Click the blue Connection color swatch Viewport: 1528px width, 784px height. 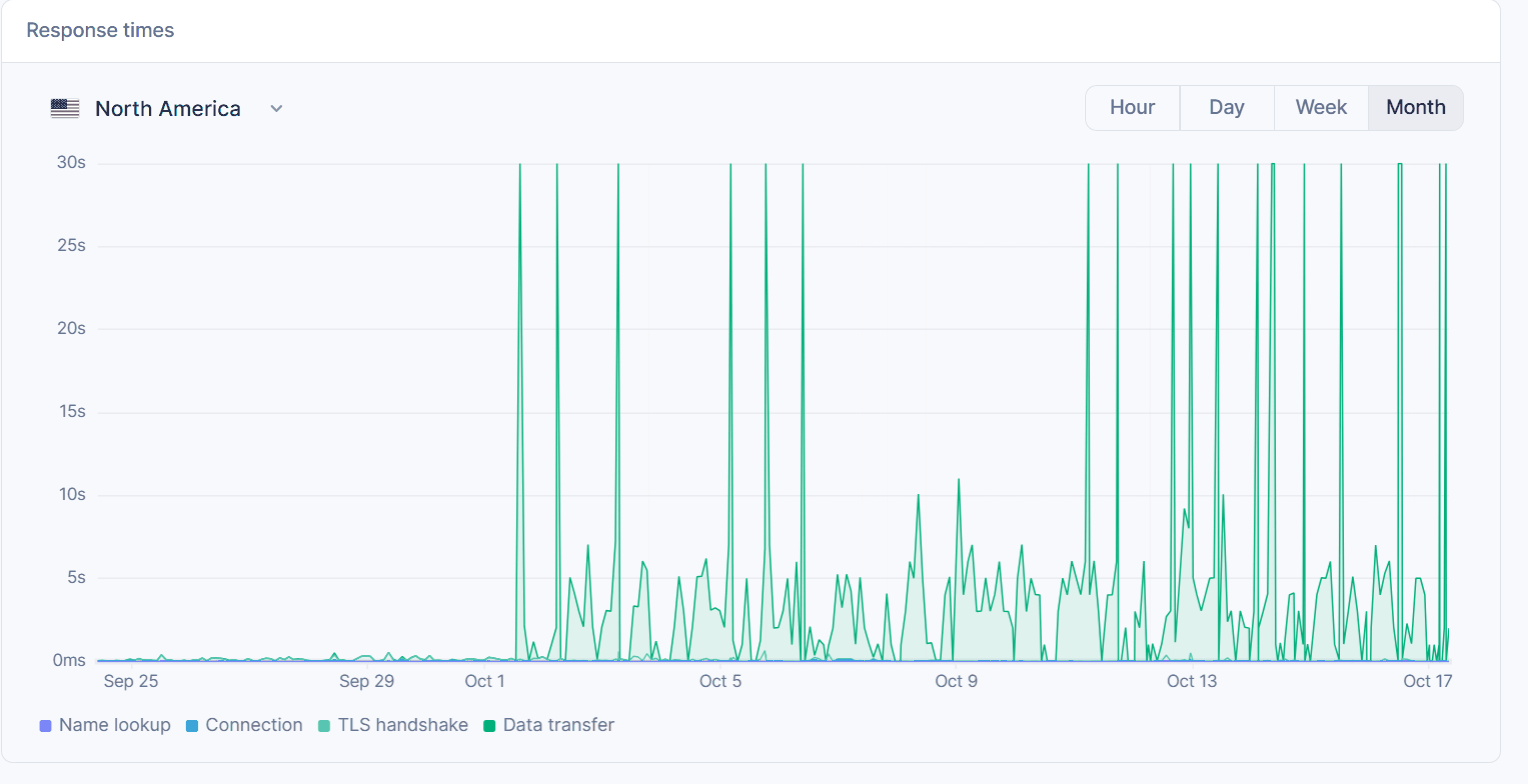[192, 726]
